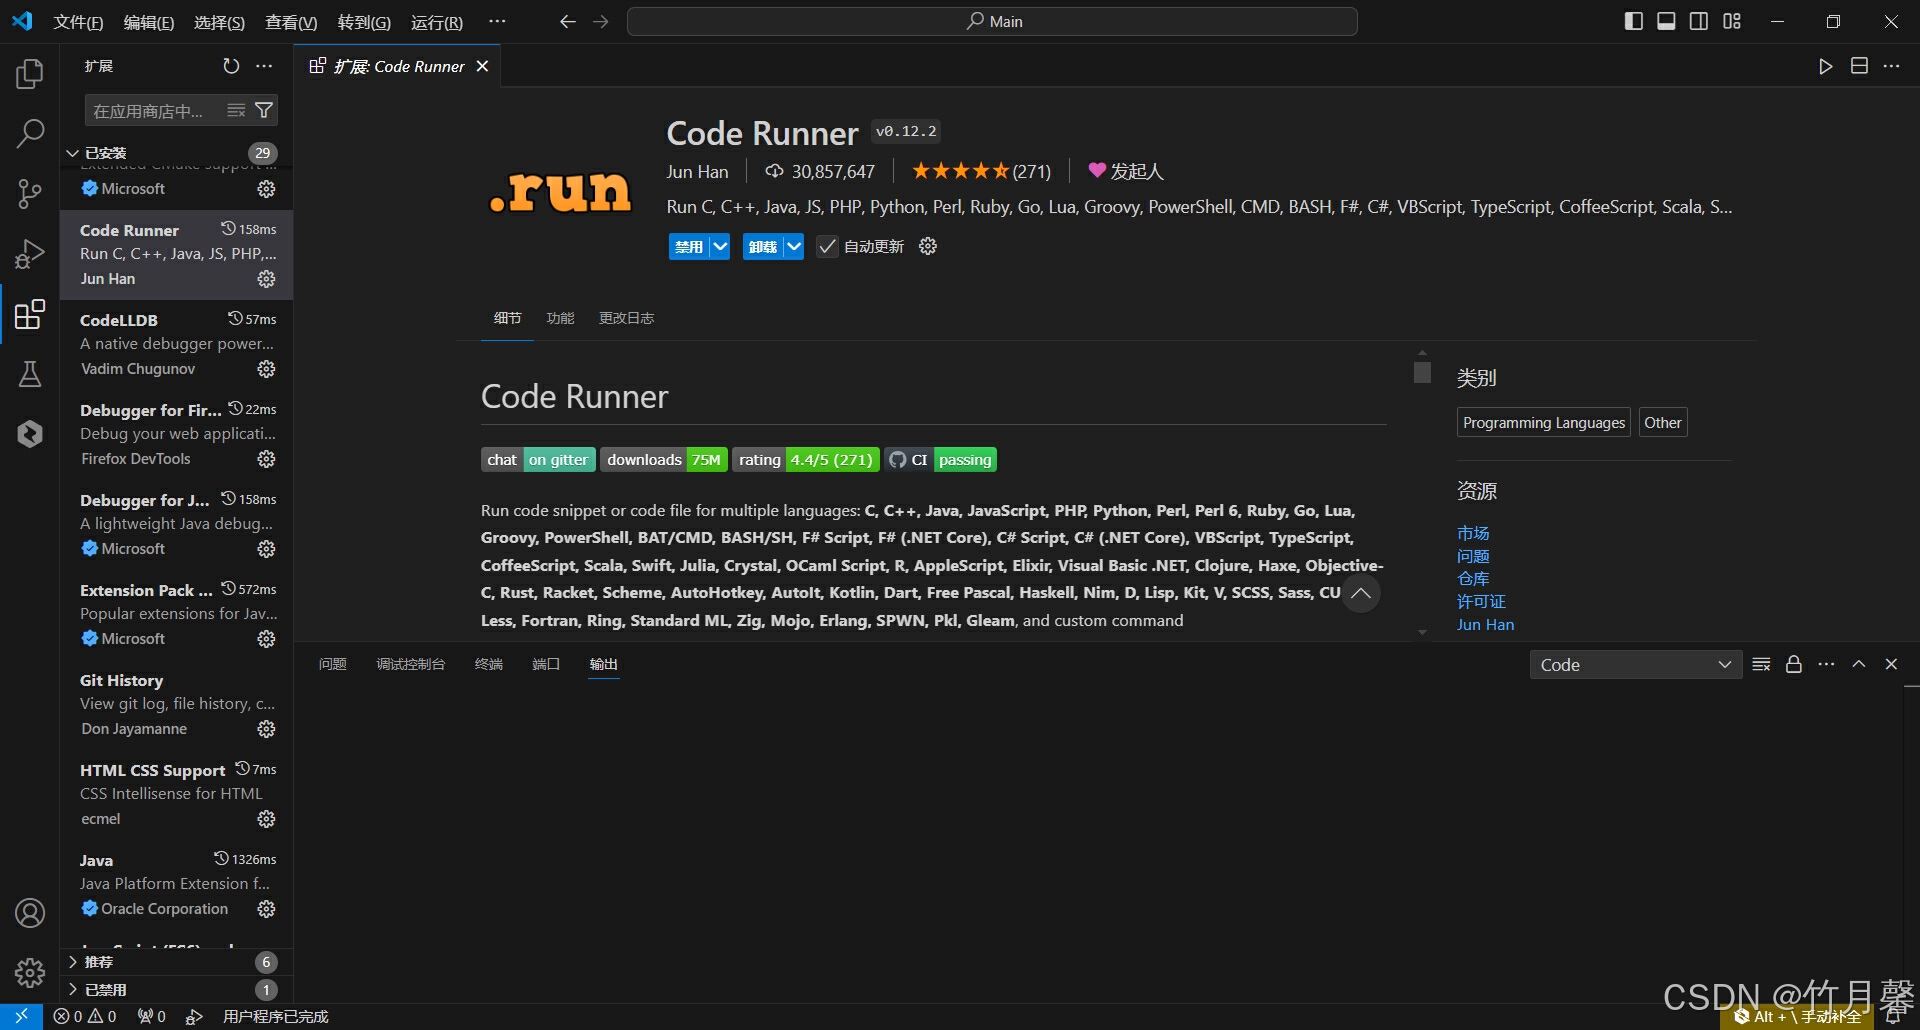This screenshot has height=1030, width=1920.
Task: Switch to Ports panel tab
Action: coord(546,664)
